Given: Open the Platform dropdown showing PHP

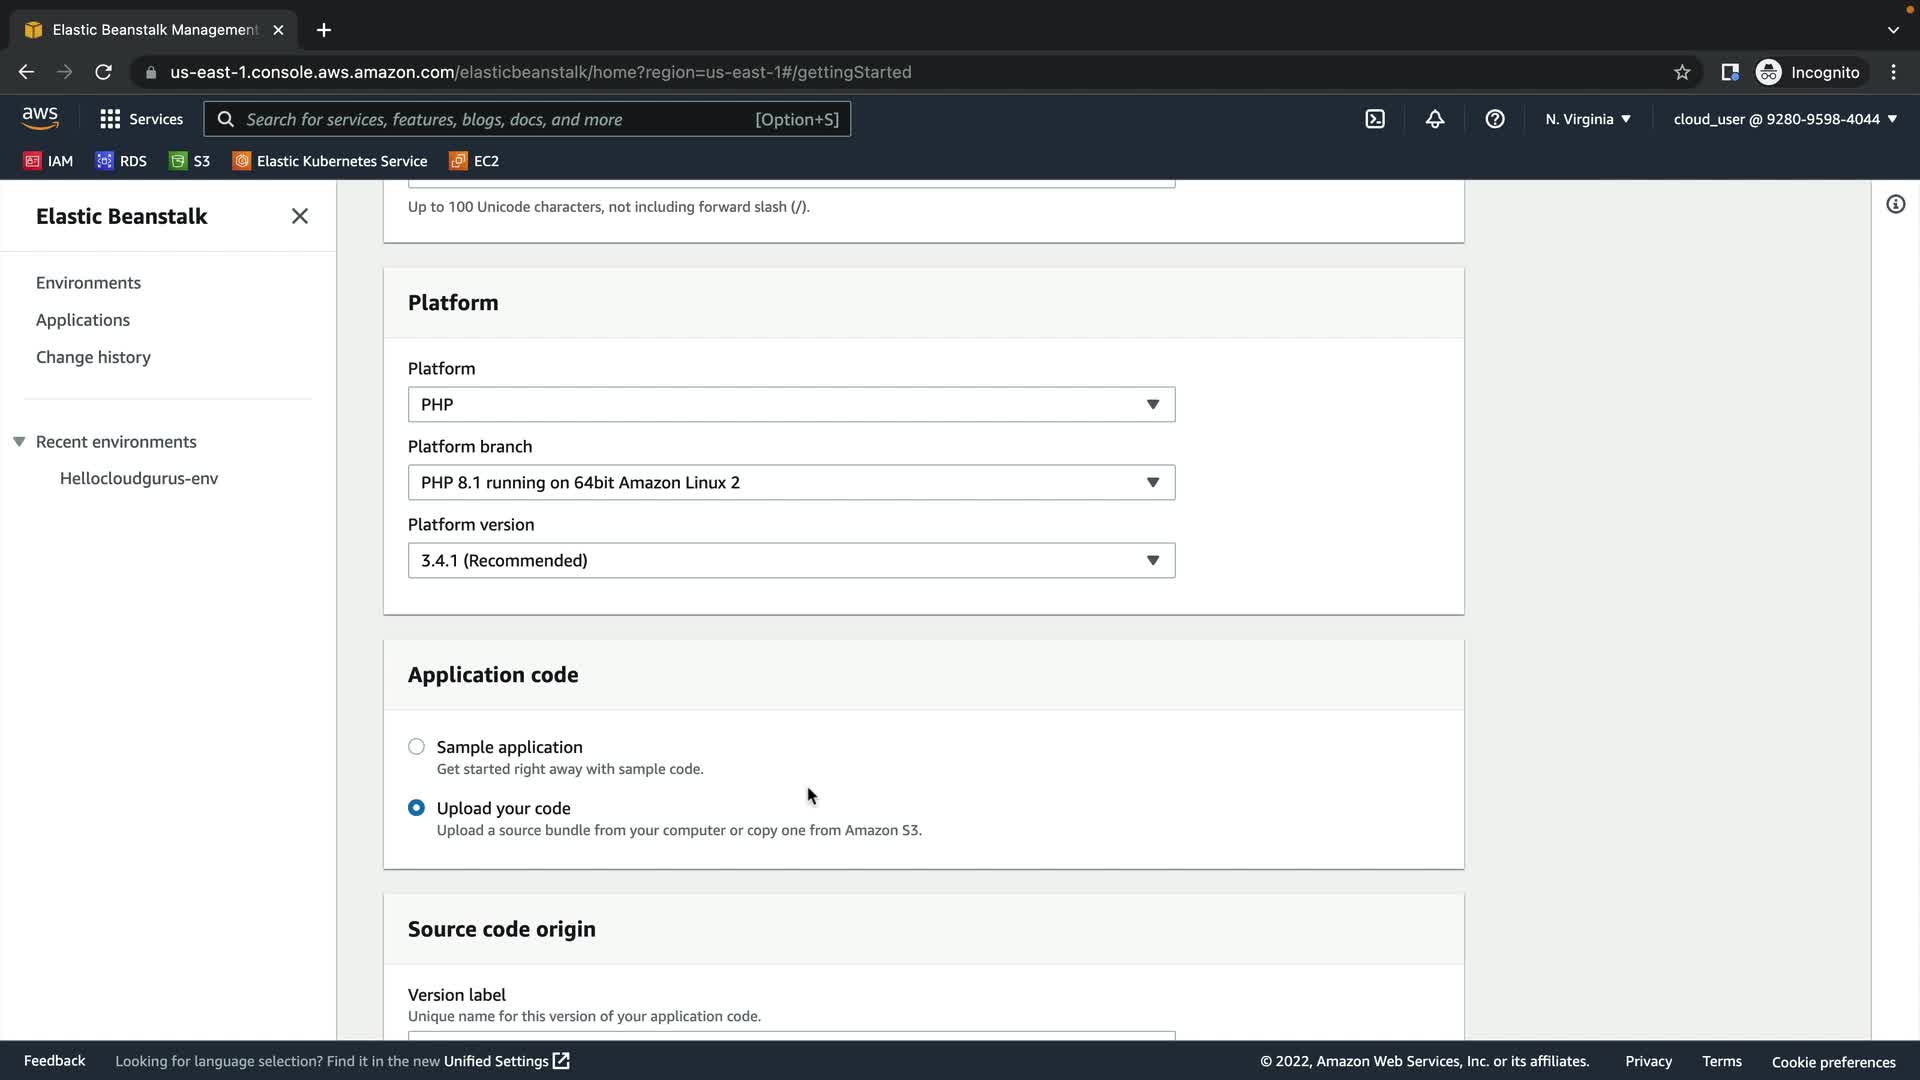Looking at the screenshot, I should [x=791, y=404].
